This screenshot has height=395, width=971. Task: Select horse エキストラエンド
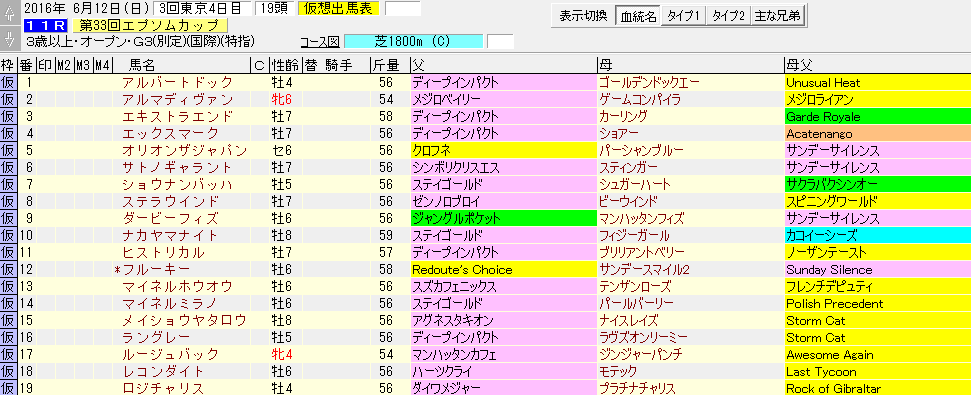178,116
